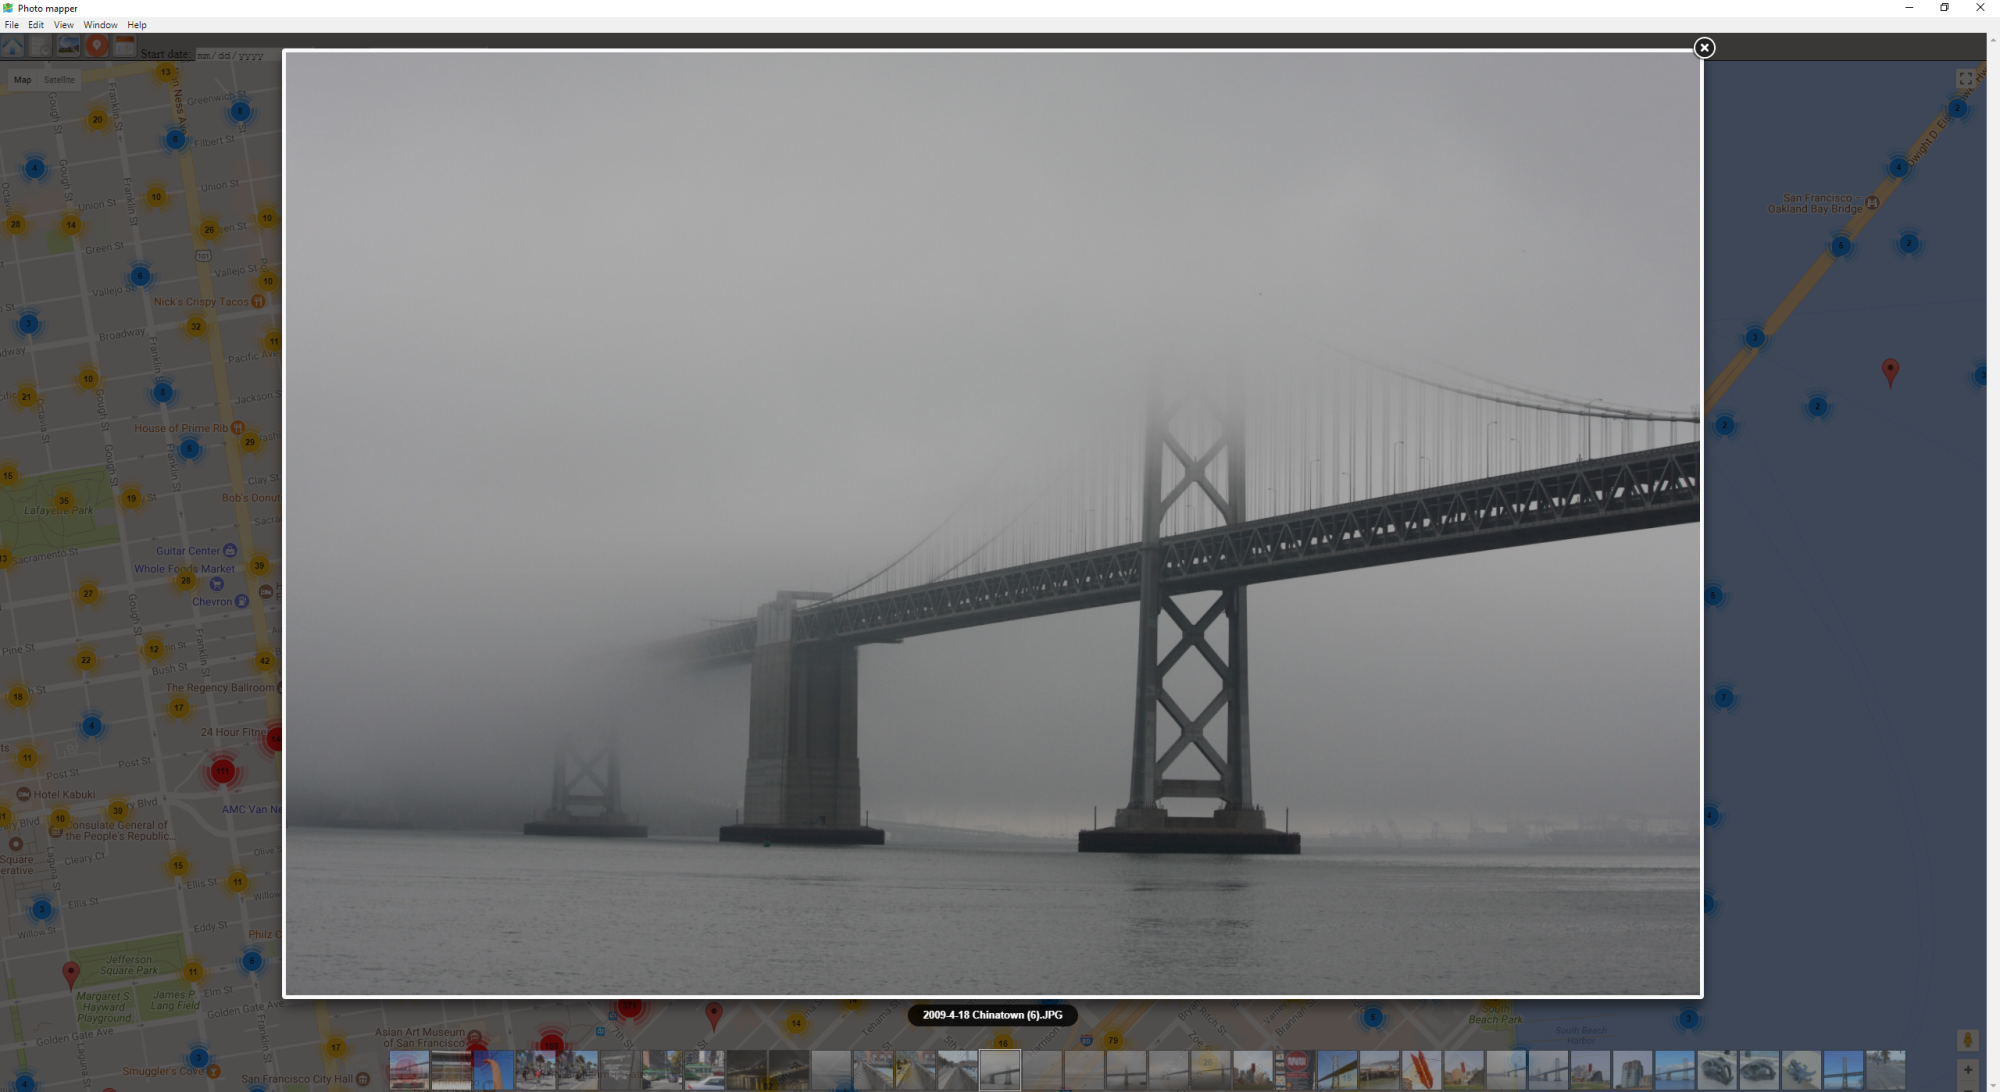Click the database settings toolbar icon
2000x1092 pixels.
tap(40, 46)
